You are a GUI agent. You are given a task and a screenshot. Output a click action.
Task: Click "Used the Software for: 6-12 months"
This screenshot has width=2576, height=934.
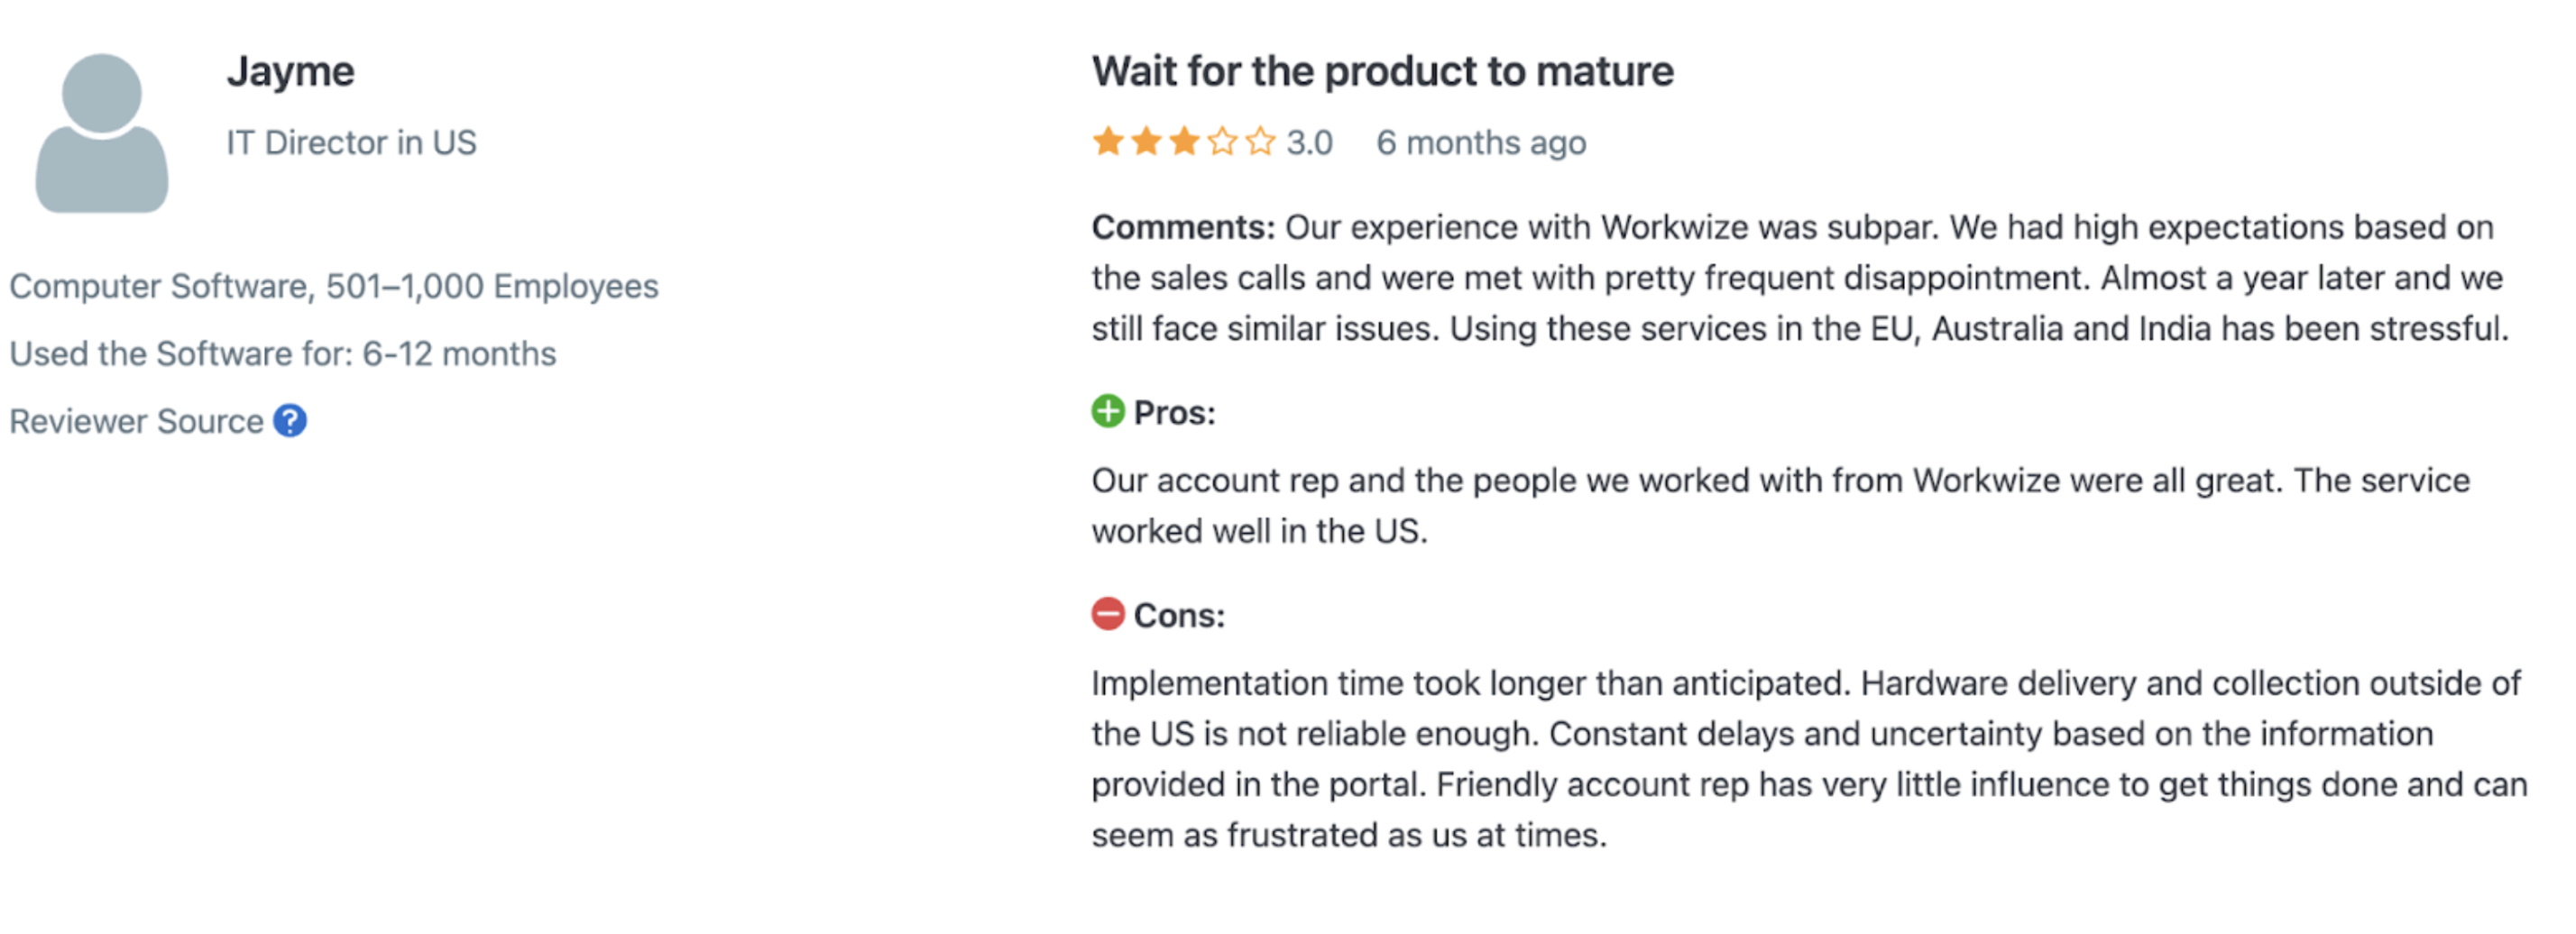tap(283, 354)
